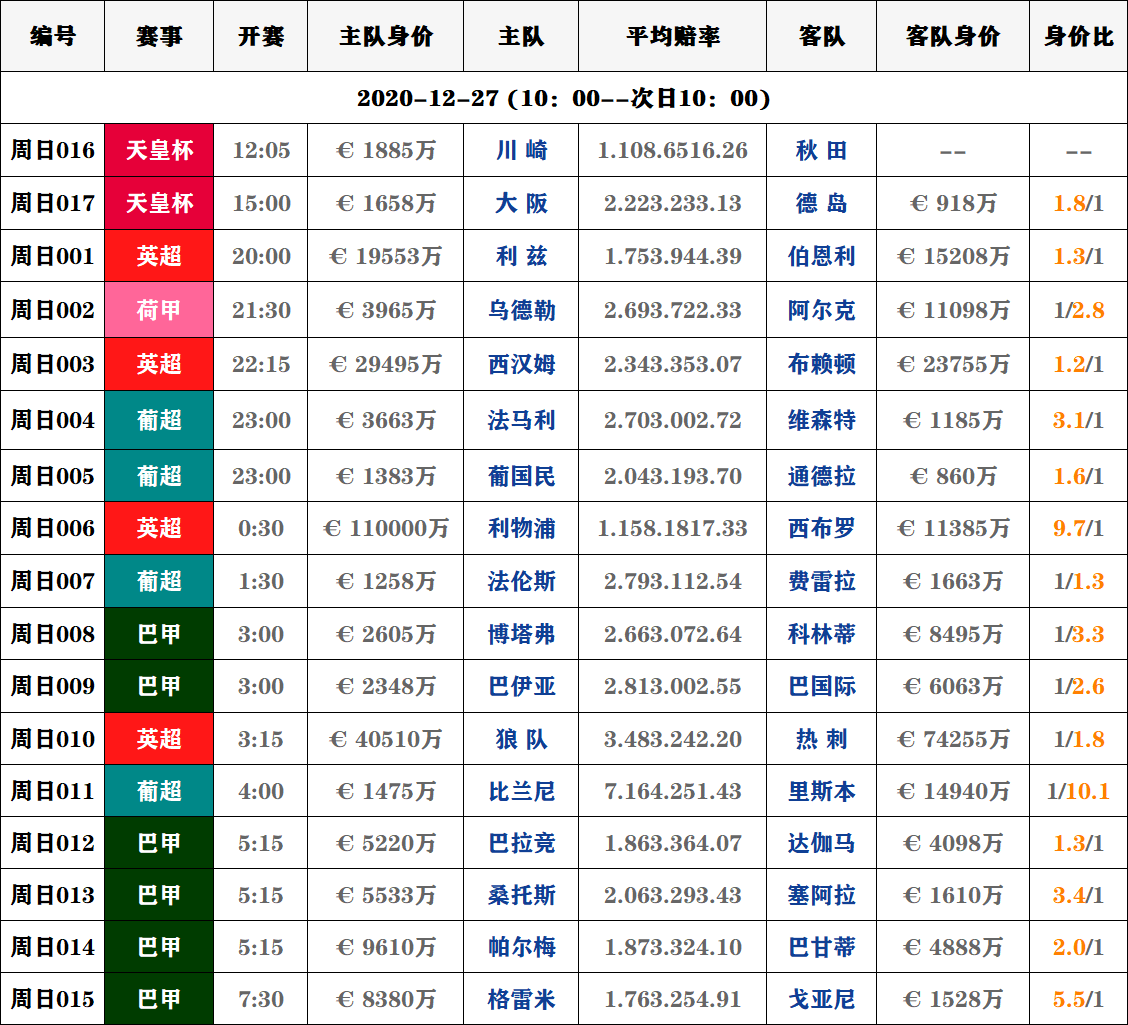Click the 身价比 column header

1078,37
